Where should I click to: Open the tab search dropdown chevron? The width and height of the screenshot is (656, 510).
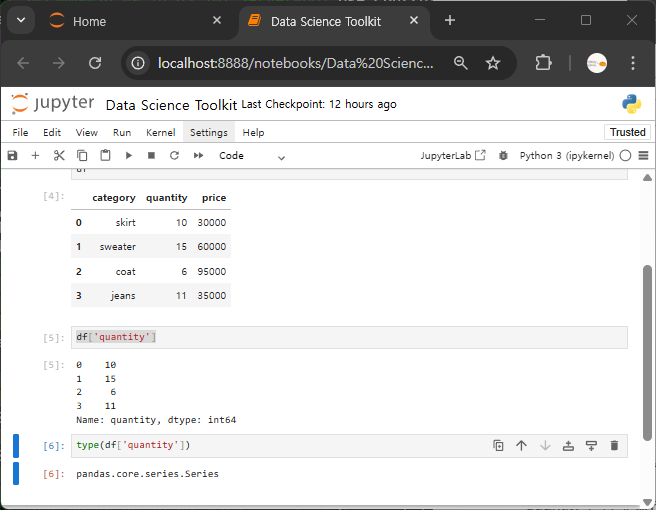point(21,20)
